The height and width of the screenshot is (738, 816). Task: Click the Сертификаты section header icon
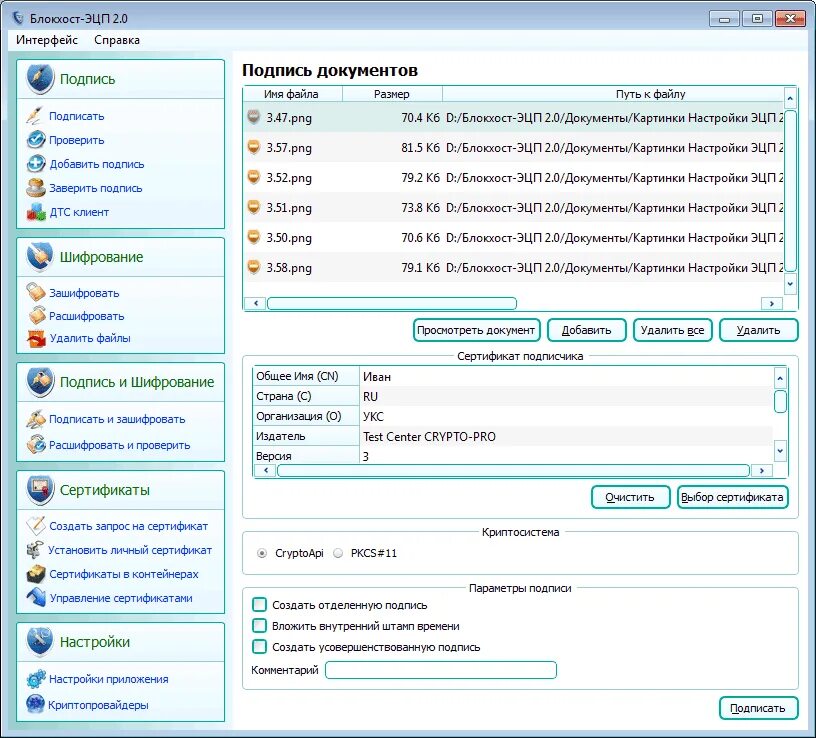point(40,490)
